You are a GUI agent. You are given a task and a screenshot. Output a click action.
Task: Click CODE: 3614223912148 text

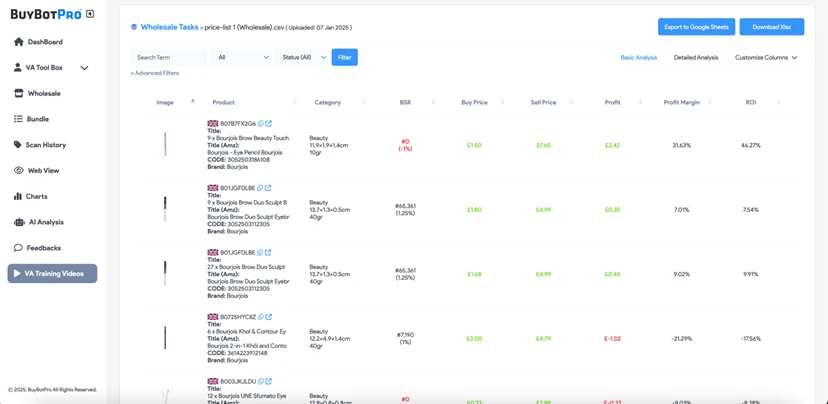pos(238,353)
